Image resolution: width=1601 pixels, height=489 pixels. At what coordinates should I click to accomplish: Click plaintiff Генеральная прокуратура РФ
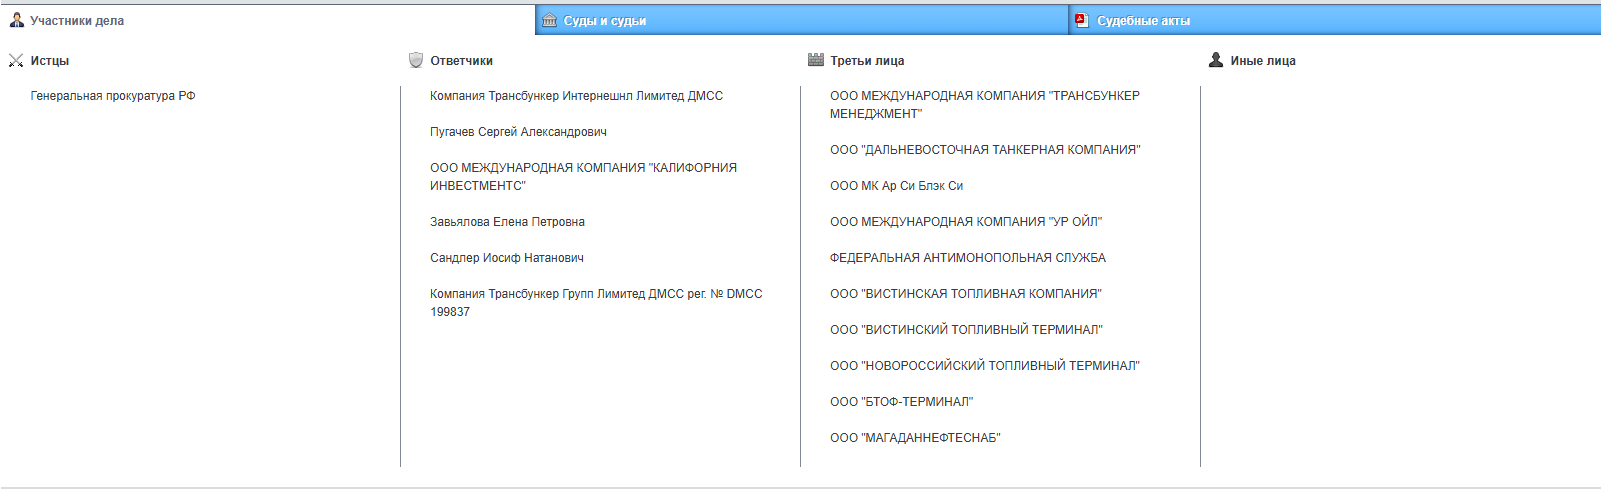point(113,96)
